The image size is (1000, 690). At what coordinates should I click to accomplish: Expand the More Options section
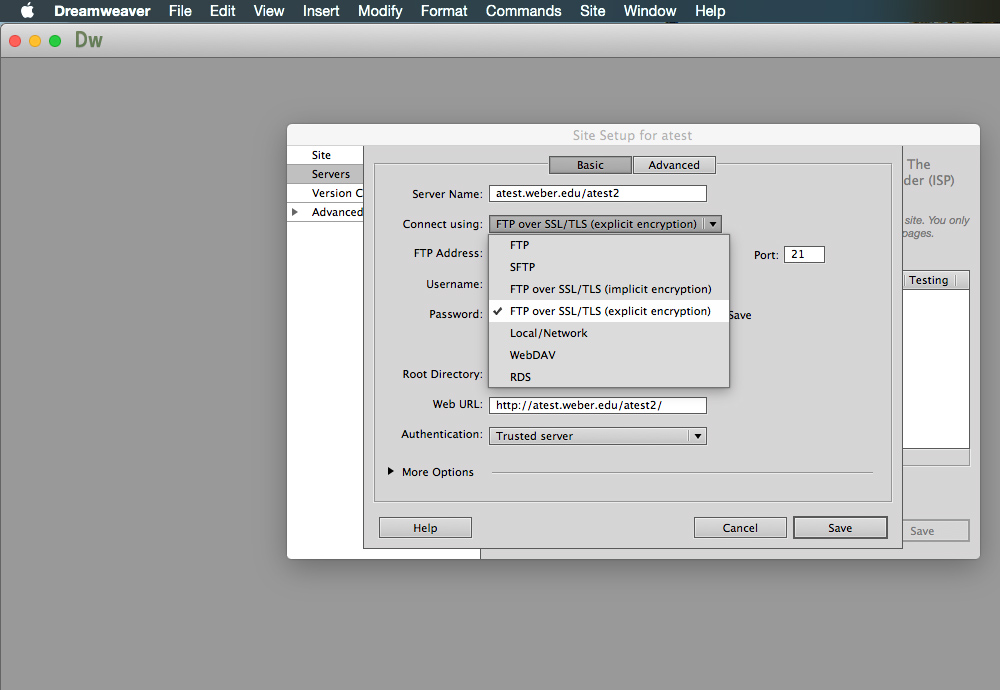[x=391, y=472]
